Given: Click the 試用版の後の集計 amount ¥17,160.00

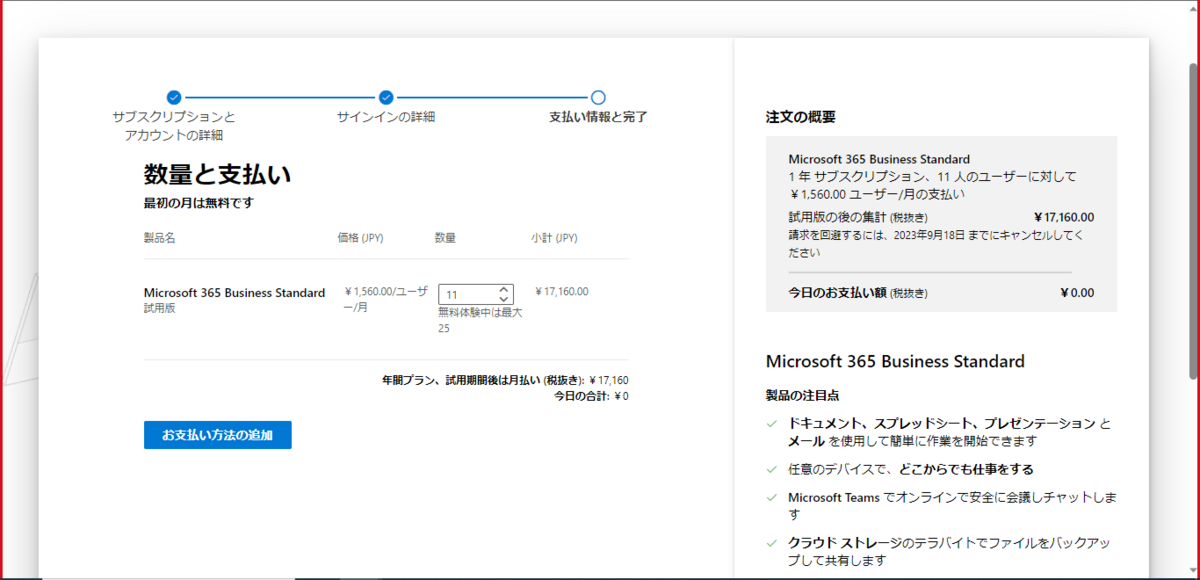Looking at the screenshot, I should pos(1064,217).
